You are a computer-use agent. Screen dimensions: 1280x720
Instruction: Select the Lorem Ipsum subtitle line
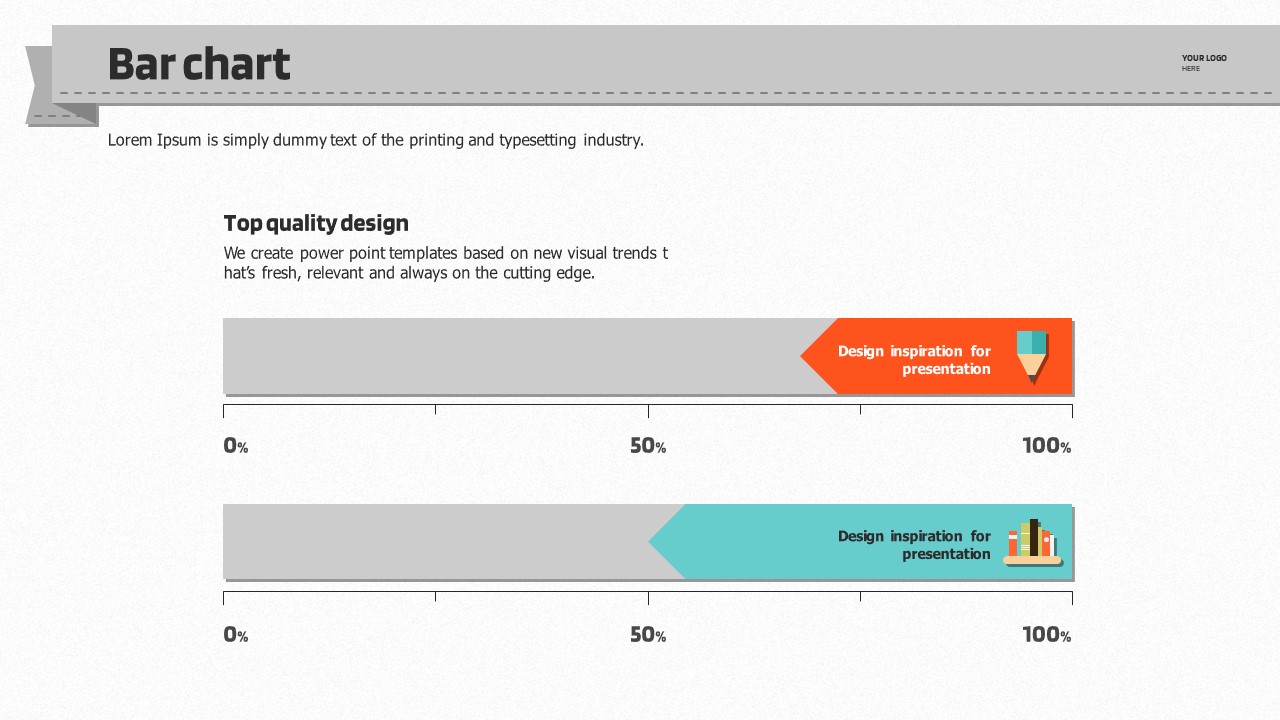[x=375, y=140]
